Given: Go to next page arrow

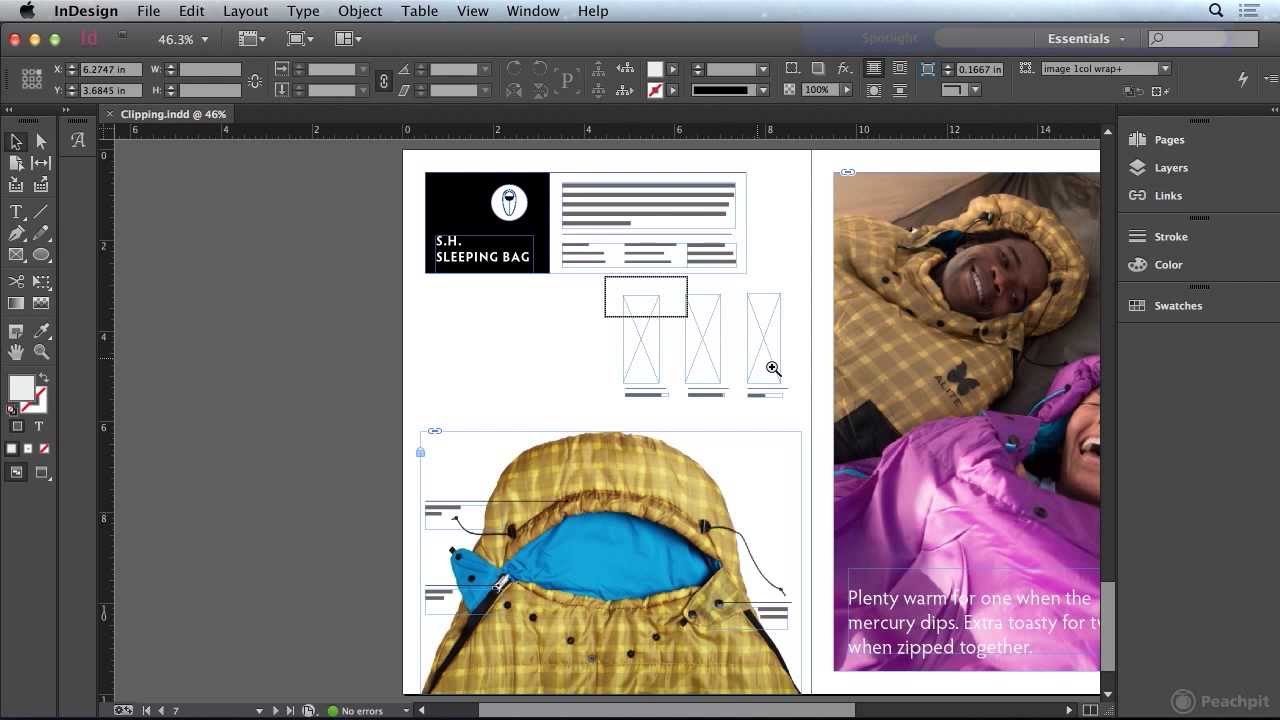Looking at the screenshot, I should click(x=276, y=711).
